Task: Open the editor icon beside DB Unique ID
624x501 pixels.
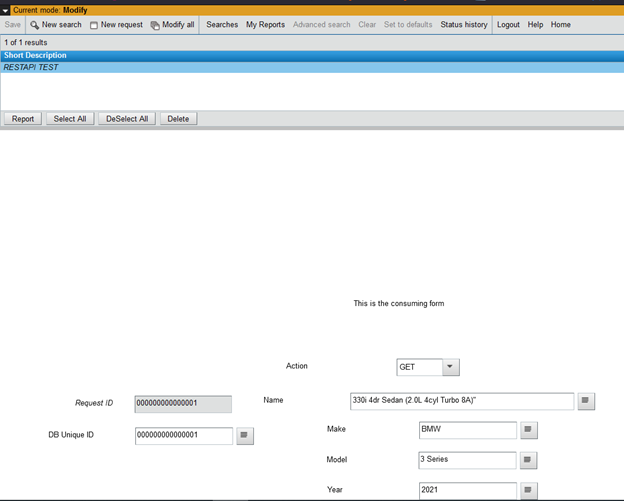Action: tap(245, 435)
